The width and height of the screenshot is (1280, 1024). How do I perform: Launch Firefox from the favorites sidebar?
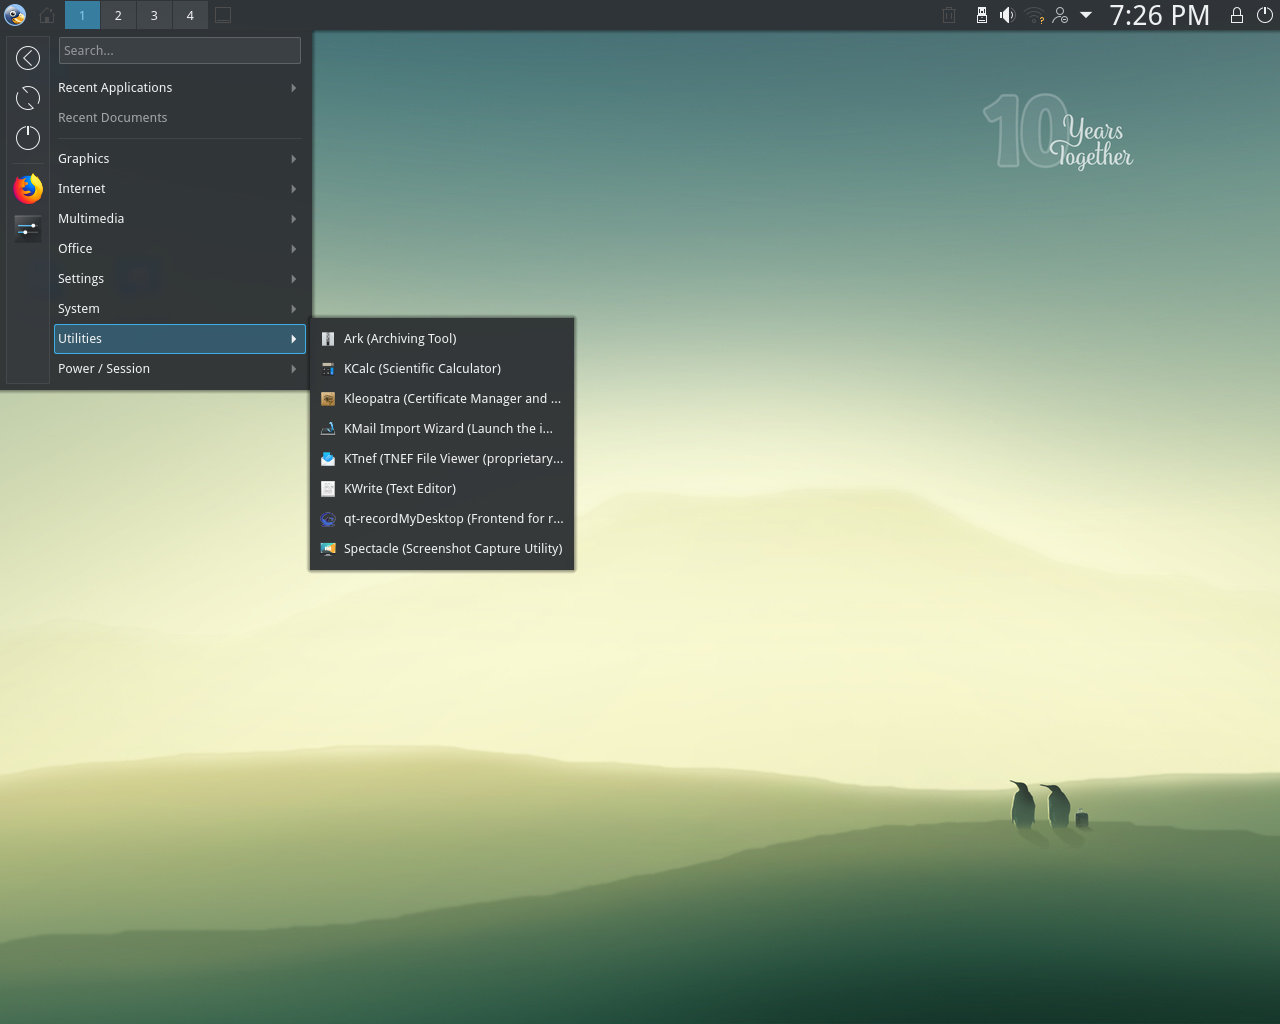(x=28, y=188)
